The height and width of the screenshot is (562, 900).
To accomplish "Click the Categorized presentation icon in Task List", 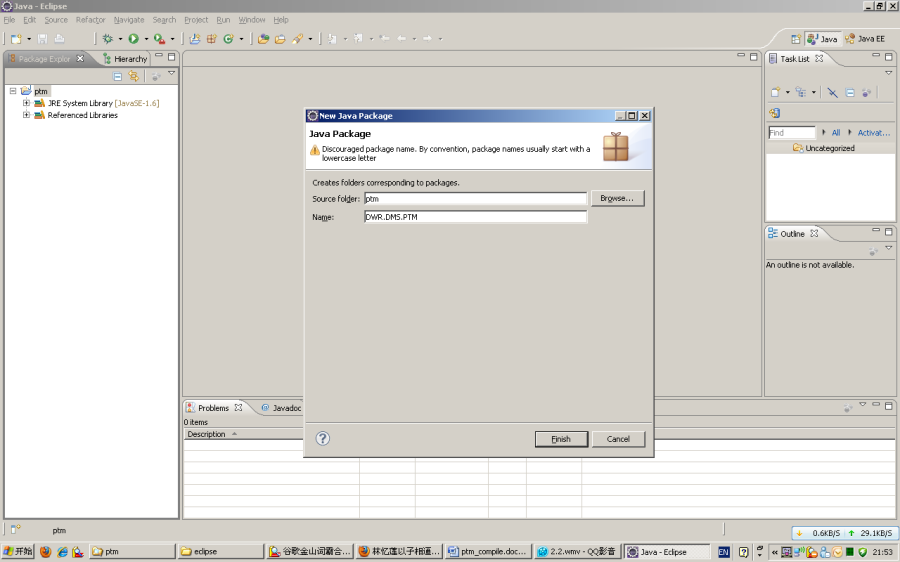I will 801,92.
